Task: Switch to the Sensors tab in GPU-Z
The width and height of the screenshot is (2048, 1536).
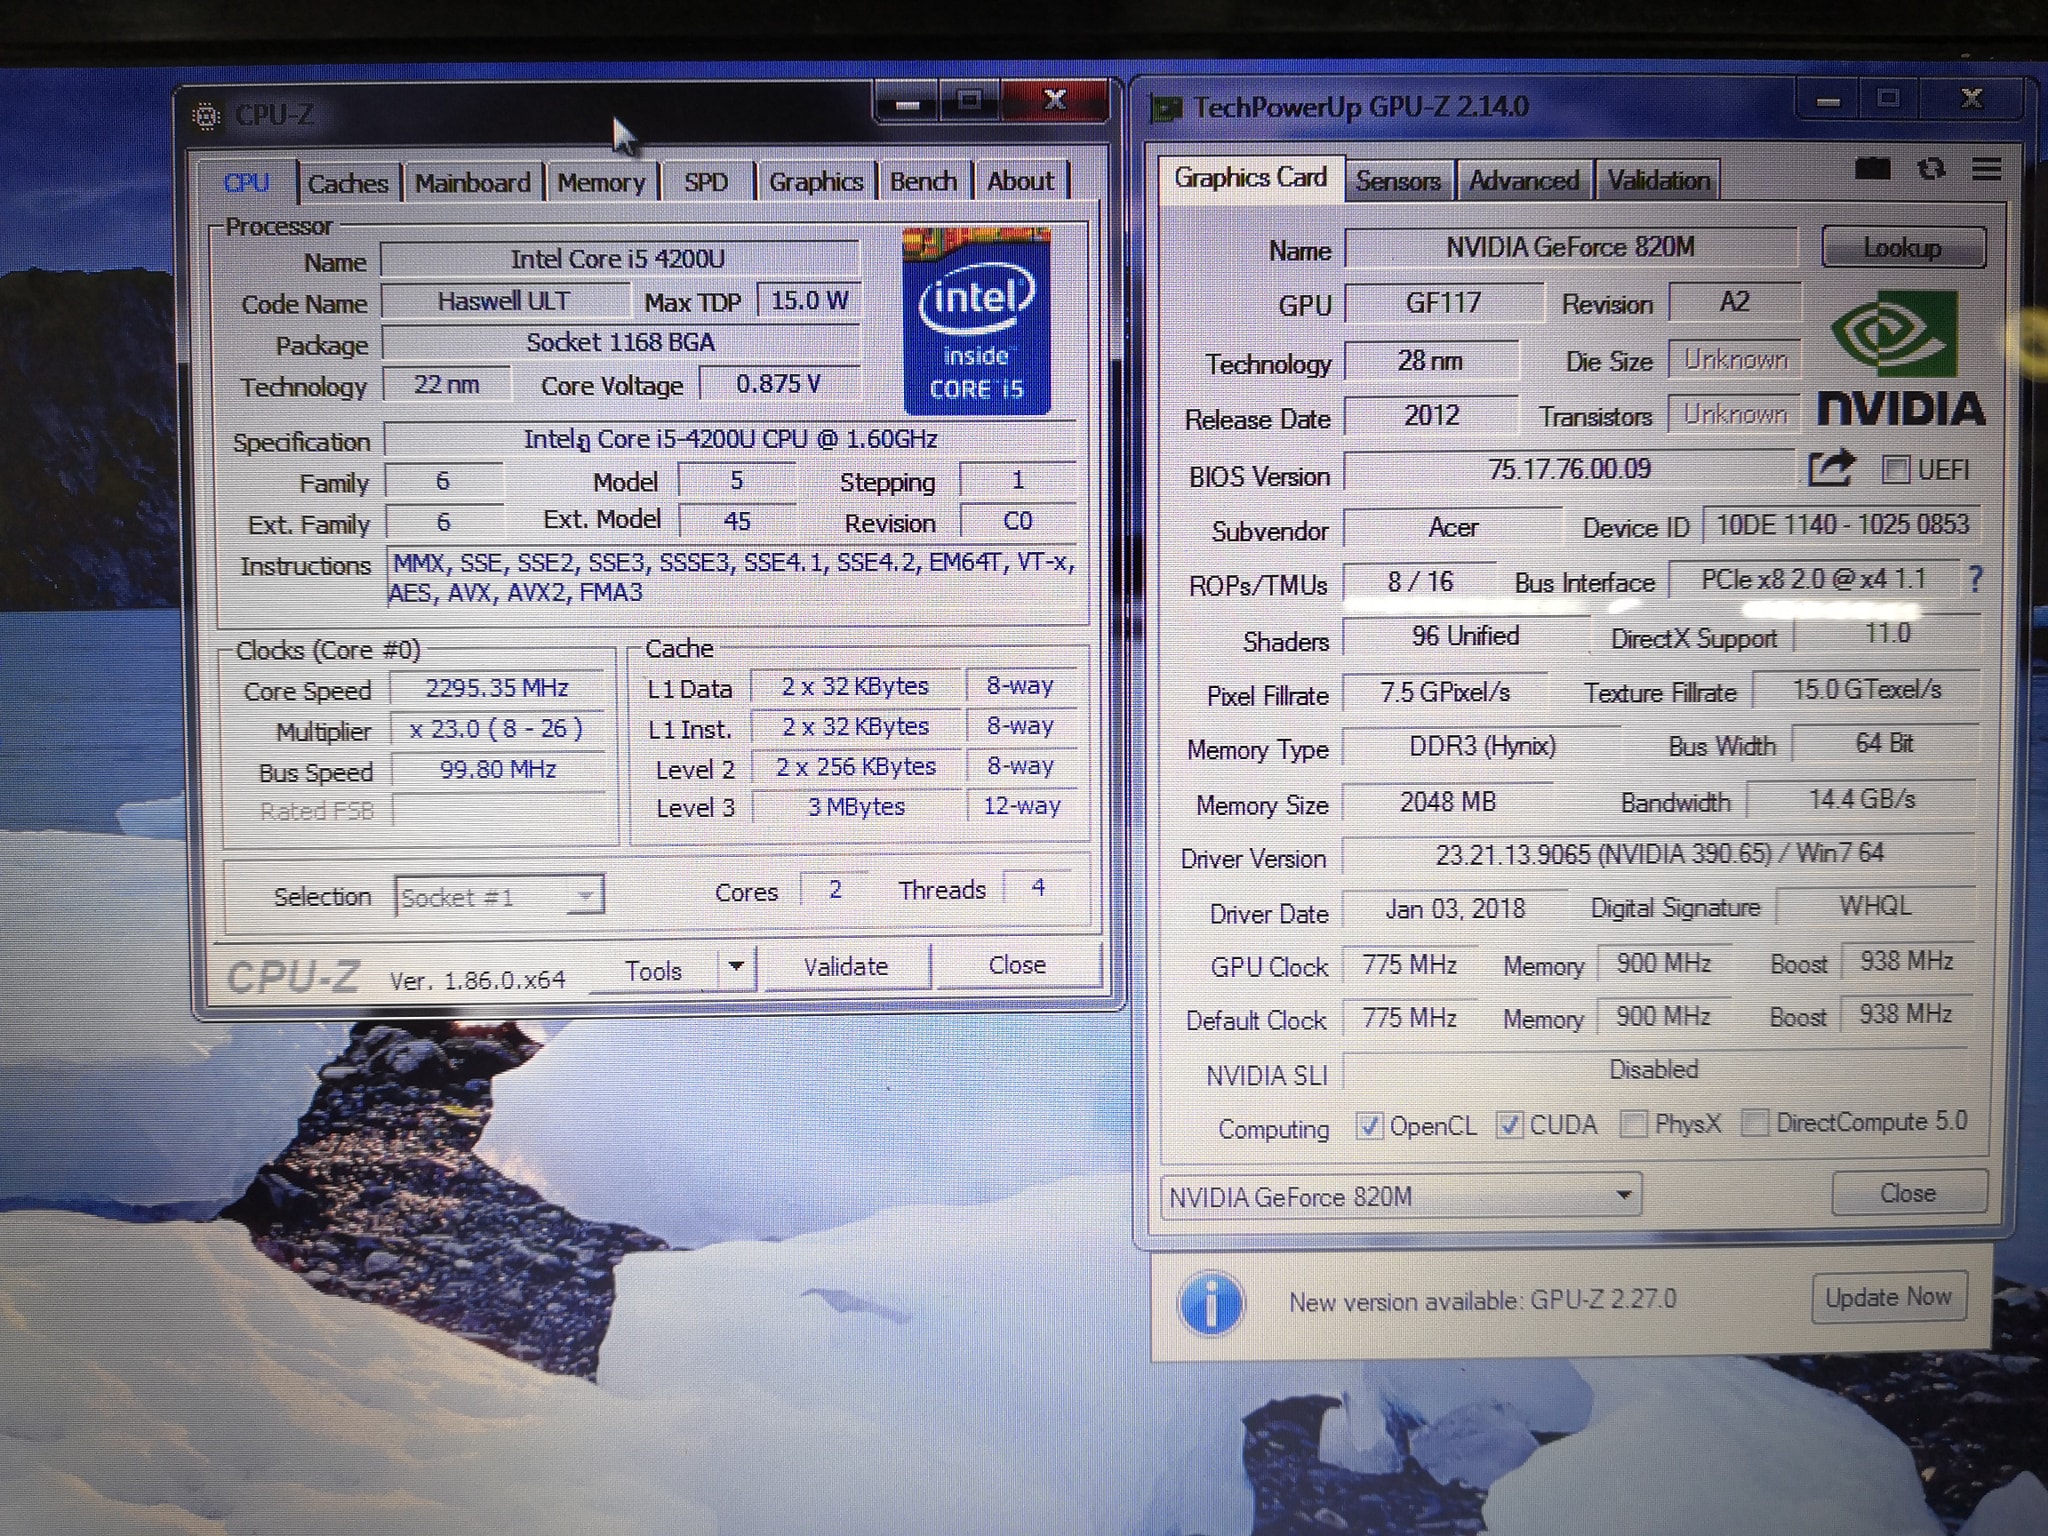Action: [1399, 180]
